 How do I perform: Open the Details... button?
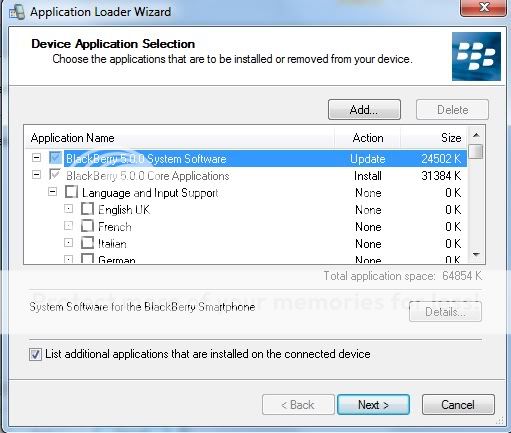point(445,312)
